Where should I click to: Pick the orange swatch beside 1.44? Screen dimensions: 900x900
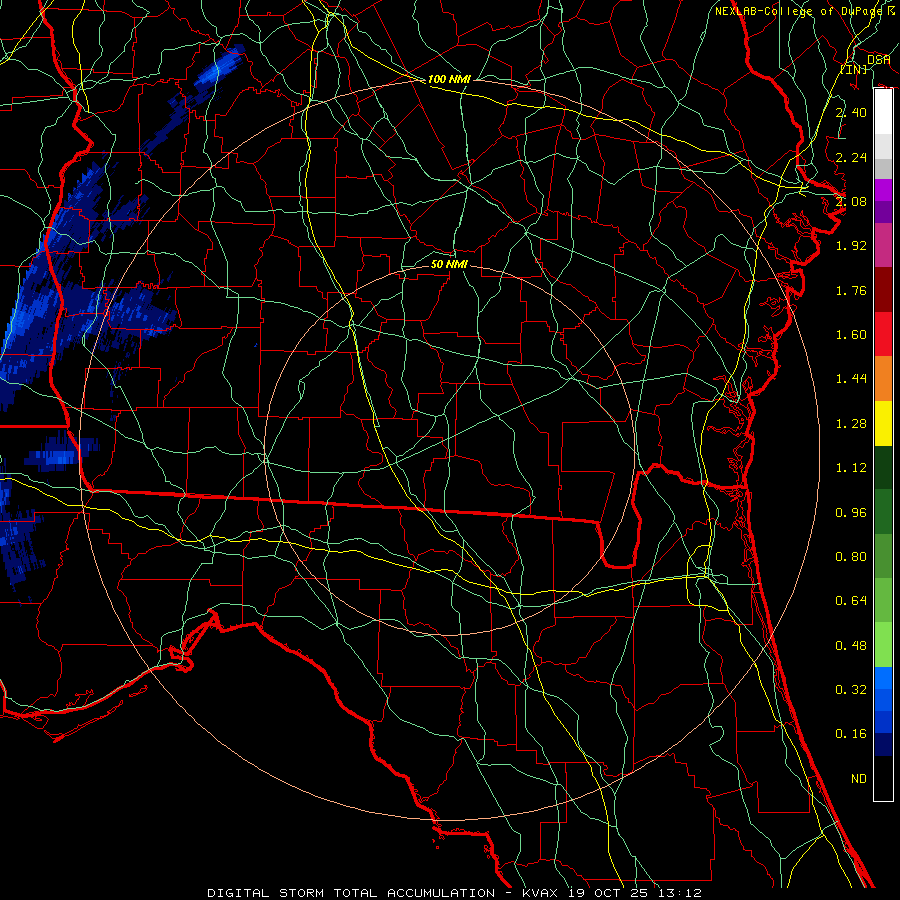[883, 378]
